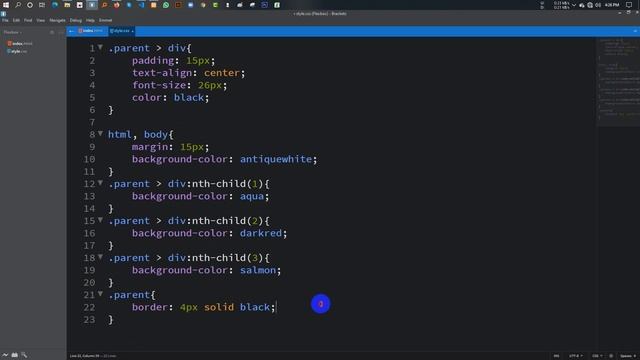Click the sidebar gear icon beside project name
640x360 pixels.
(x=52, y=32)
